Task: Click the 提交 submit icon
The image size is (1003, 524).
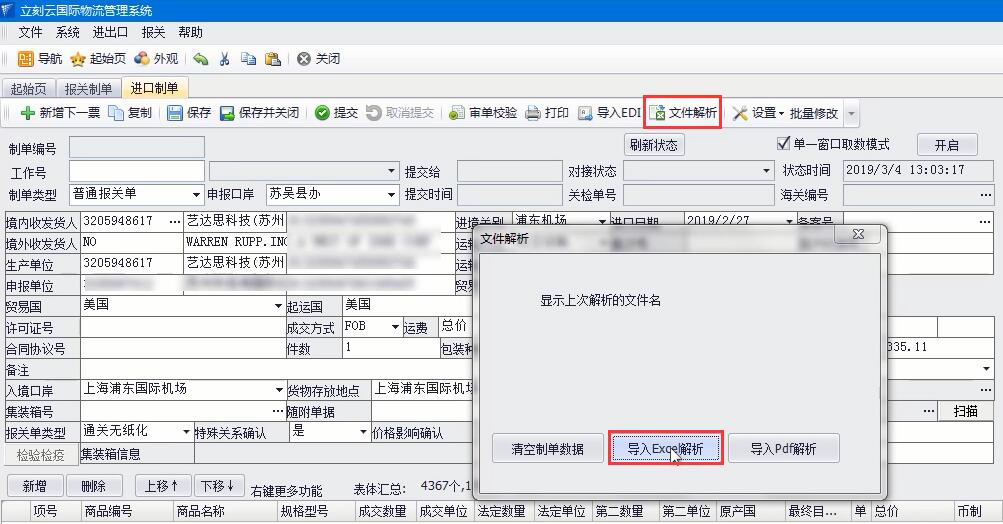Action: click(322, 113)
